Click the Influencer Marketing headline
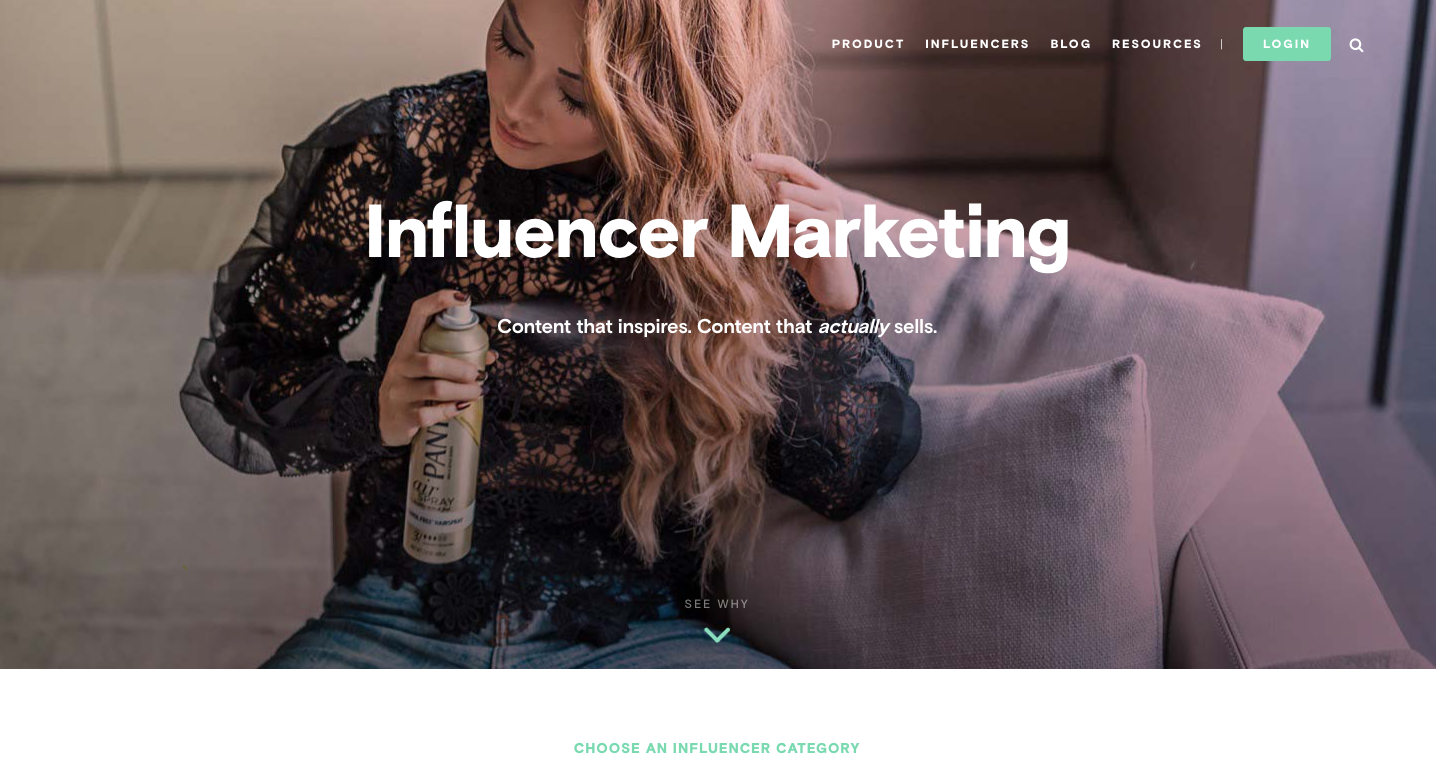The width and height of the screenshot is (1436, 781). pos(717,232)
